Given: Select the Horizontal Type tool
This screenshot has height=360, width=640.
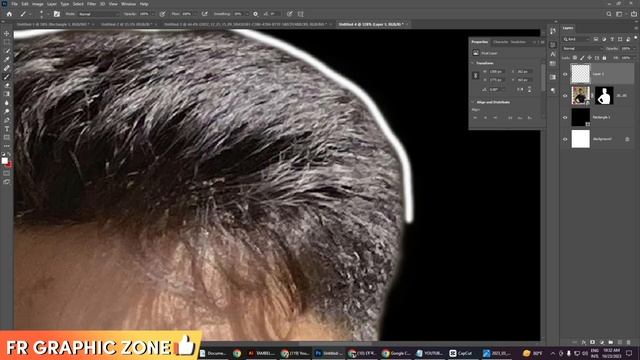Looking at the screenshot, I should 7,129.
